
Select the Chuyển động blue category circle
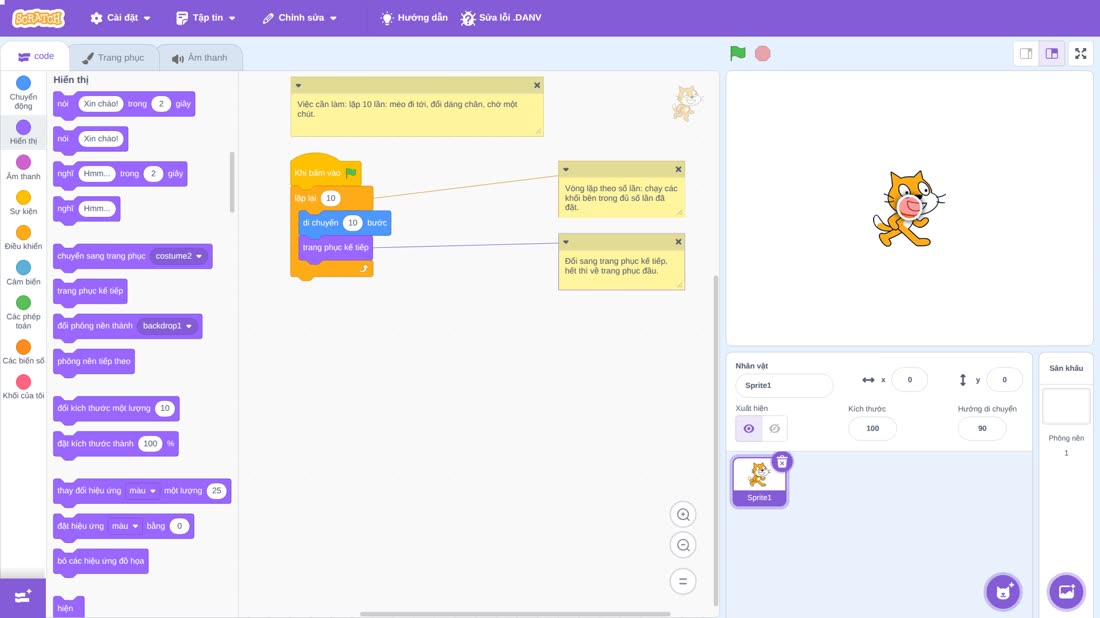[23, 83]
